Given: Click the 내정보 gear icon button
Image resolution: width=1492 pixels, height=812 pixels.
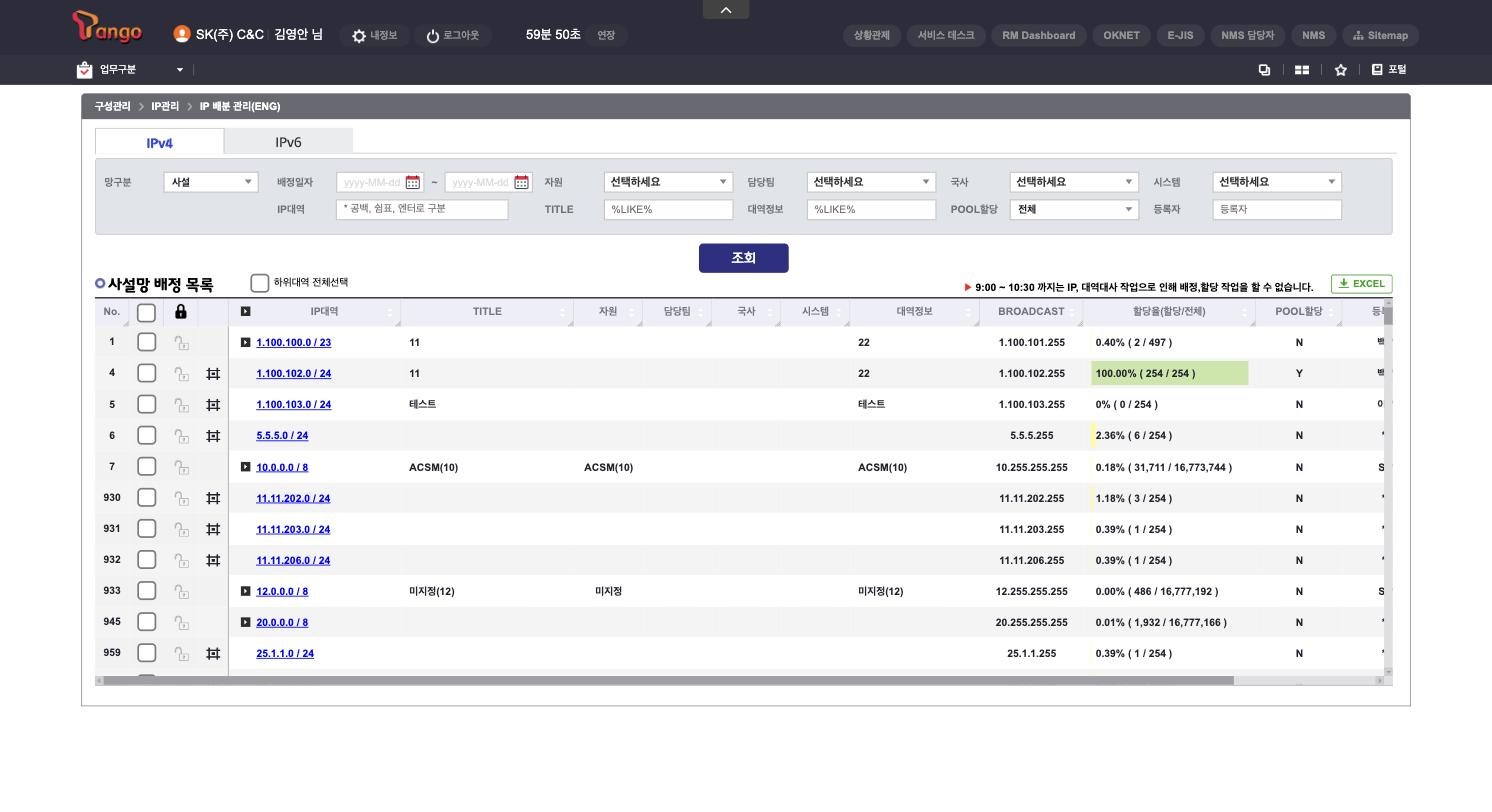Looking at the screenshot, I should click(374, 35).
